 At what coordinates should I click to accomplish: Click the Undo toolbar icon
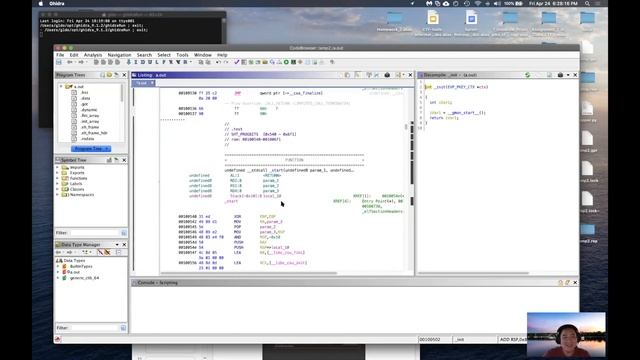218,62
